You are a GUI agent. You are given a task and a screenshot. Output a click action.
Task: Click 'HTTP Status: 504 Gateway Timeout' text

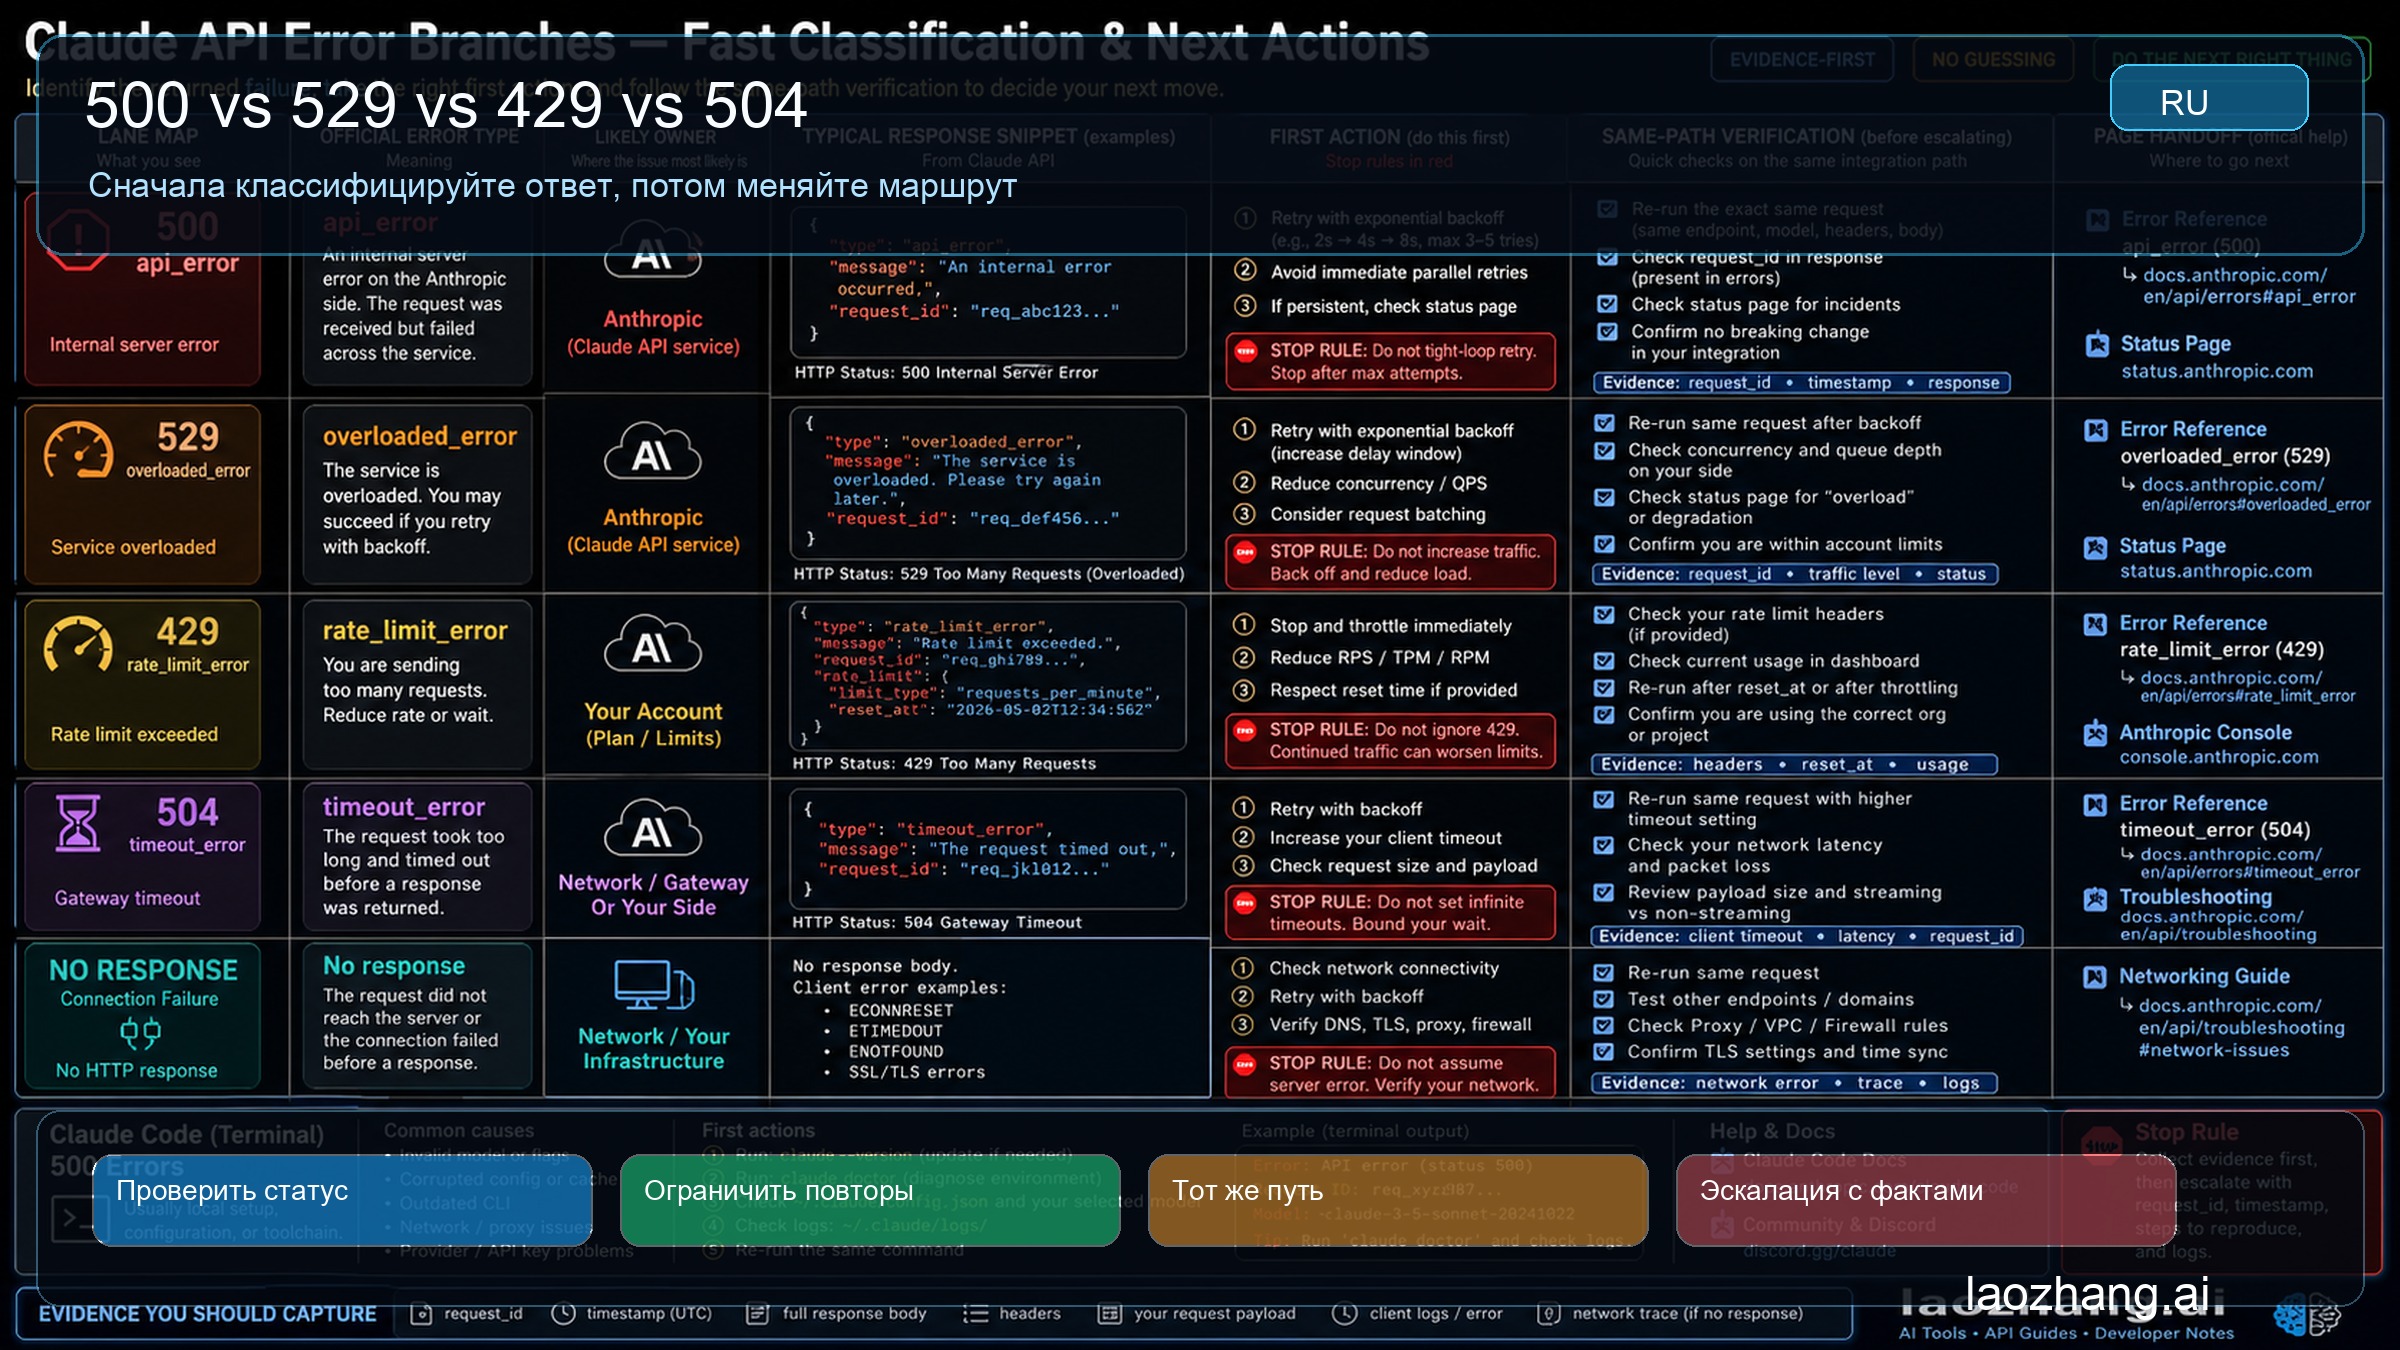pos(937,922)
